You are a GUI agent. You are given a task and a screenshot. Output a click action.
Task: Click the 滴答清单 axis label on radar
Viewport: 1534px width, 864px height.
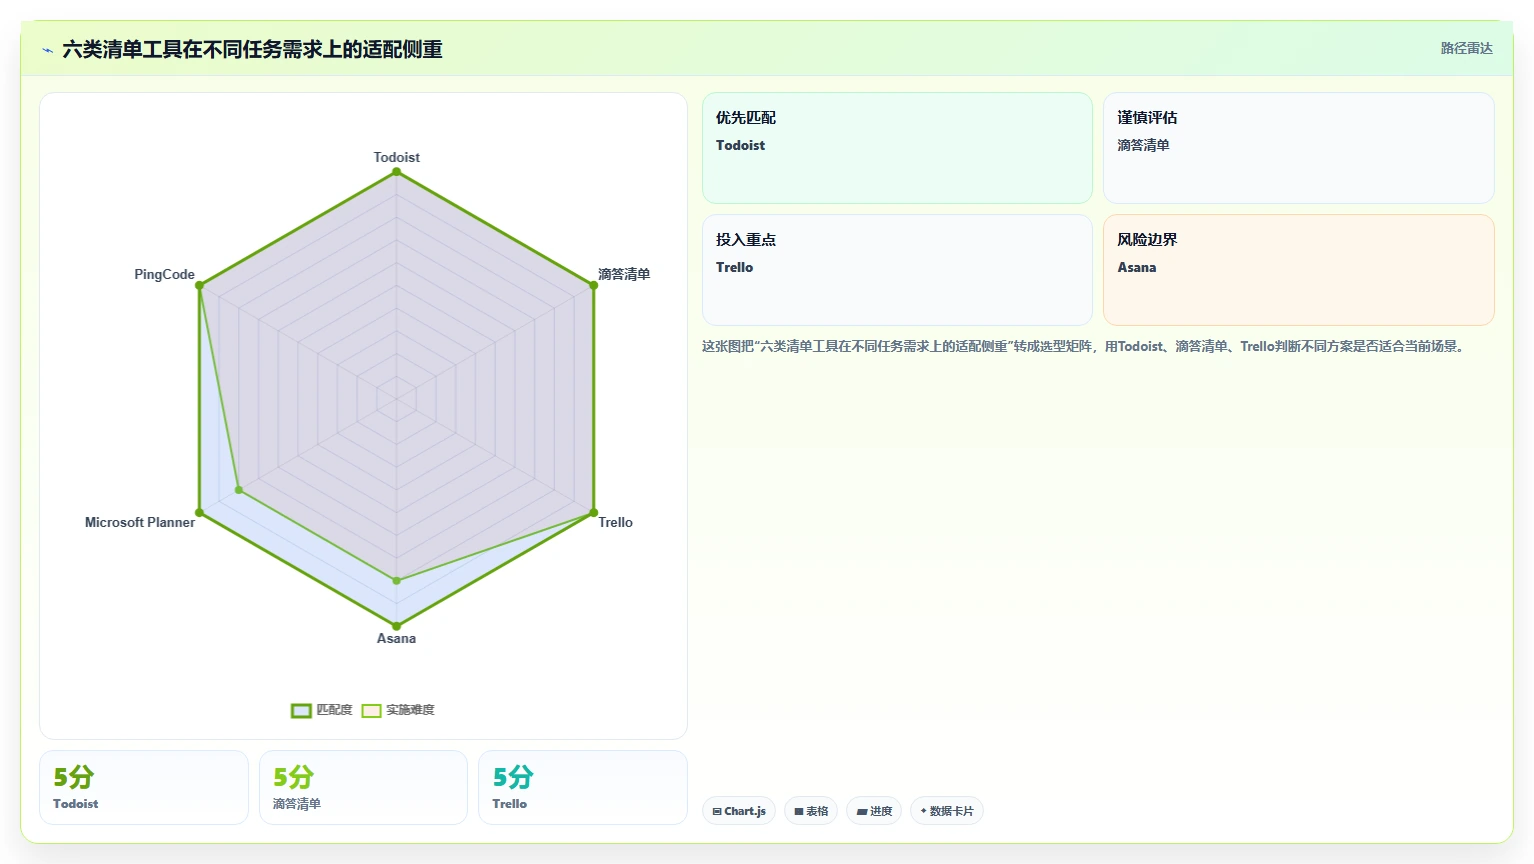point(624,274)
